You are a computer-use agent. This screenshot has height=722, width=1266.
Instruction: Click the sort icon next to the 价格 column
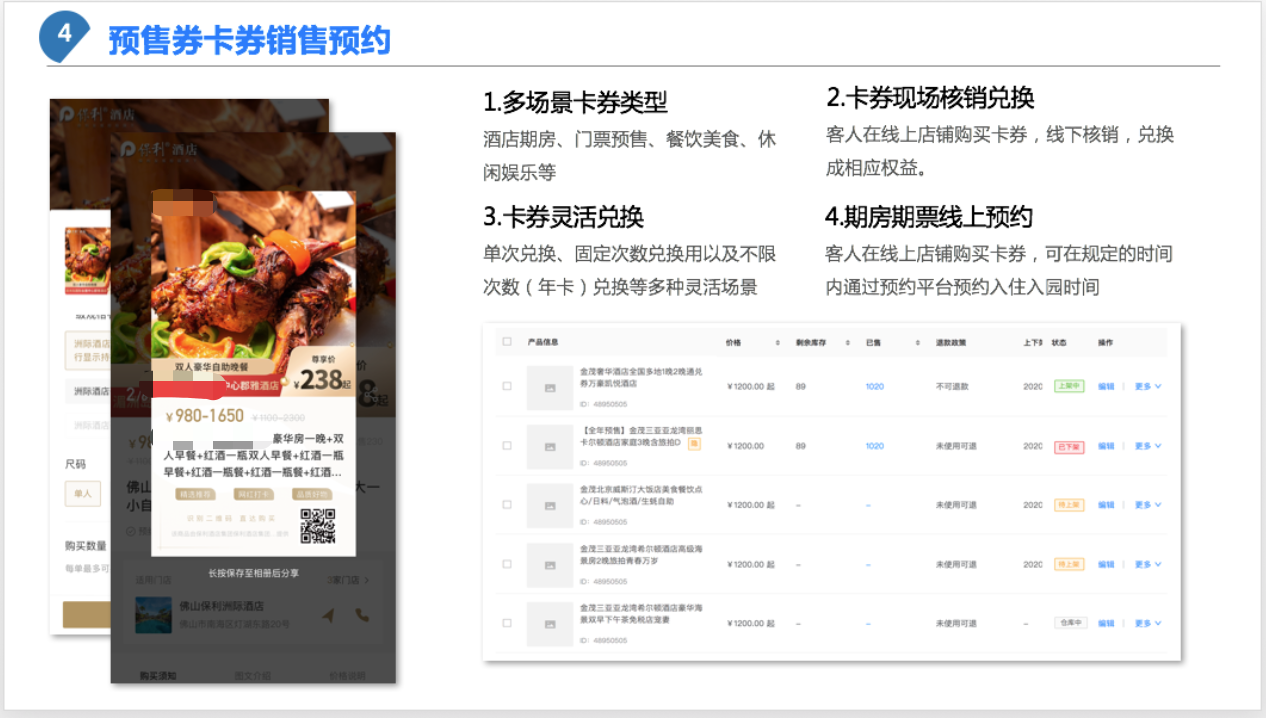(x=776, y=340)
